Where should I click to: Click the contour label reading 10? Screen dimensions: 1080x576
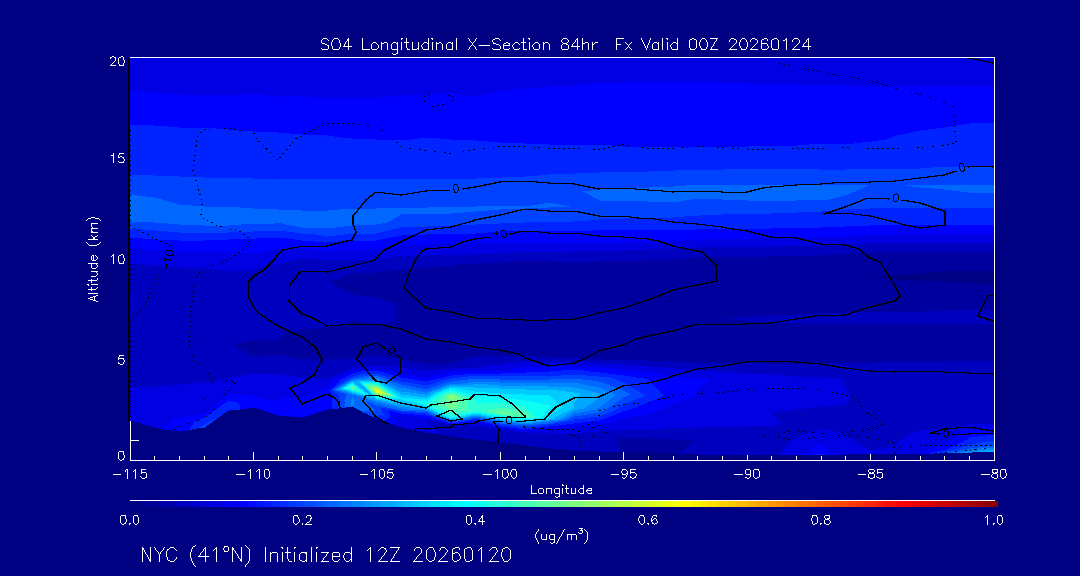click(x=502, y=234)
